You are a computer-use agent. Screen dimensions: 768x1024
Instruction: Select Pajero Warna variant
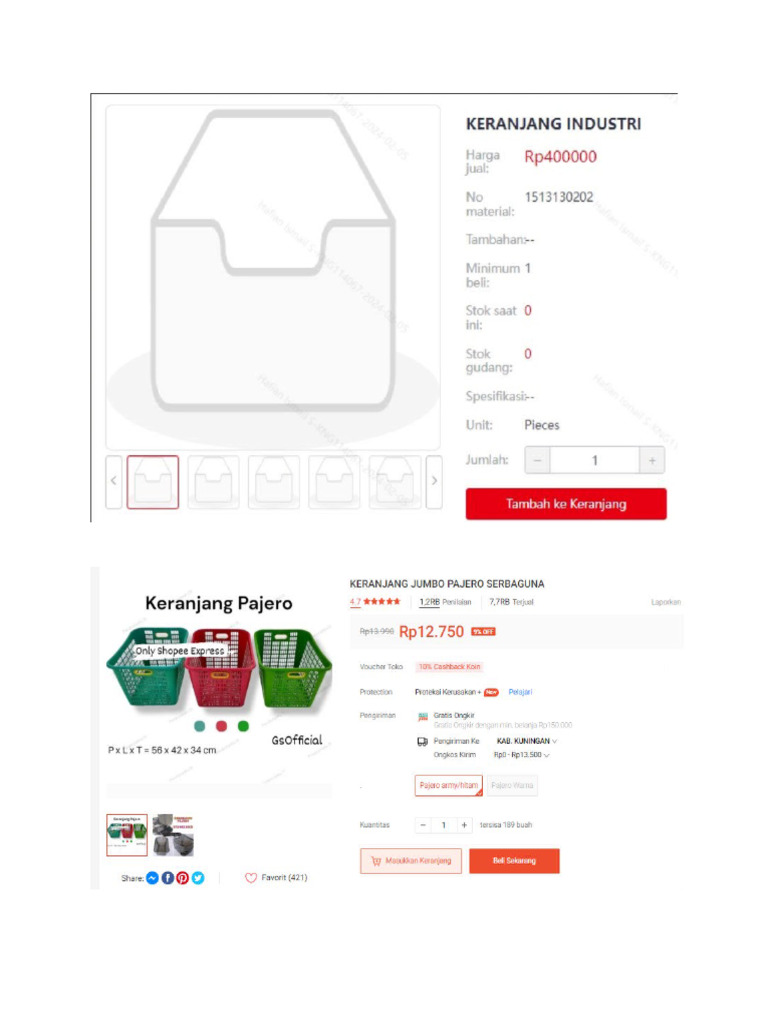pyautogui.click(x=512, y=785)
